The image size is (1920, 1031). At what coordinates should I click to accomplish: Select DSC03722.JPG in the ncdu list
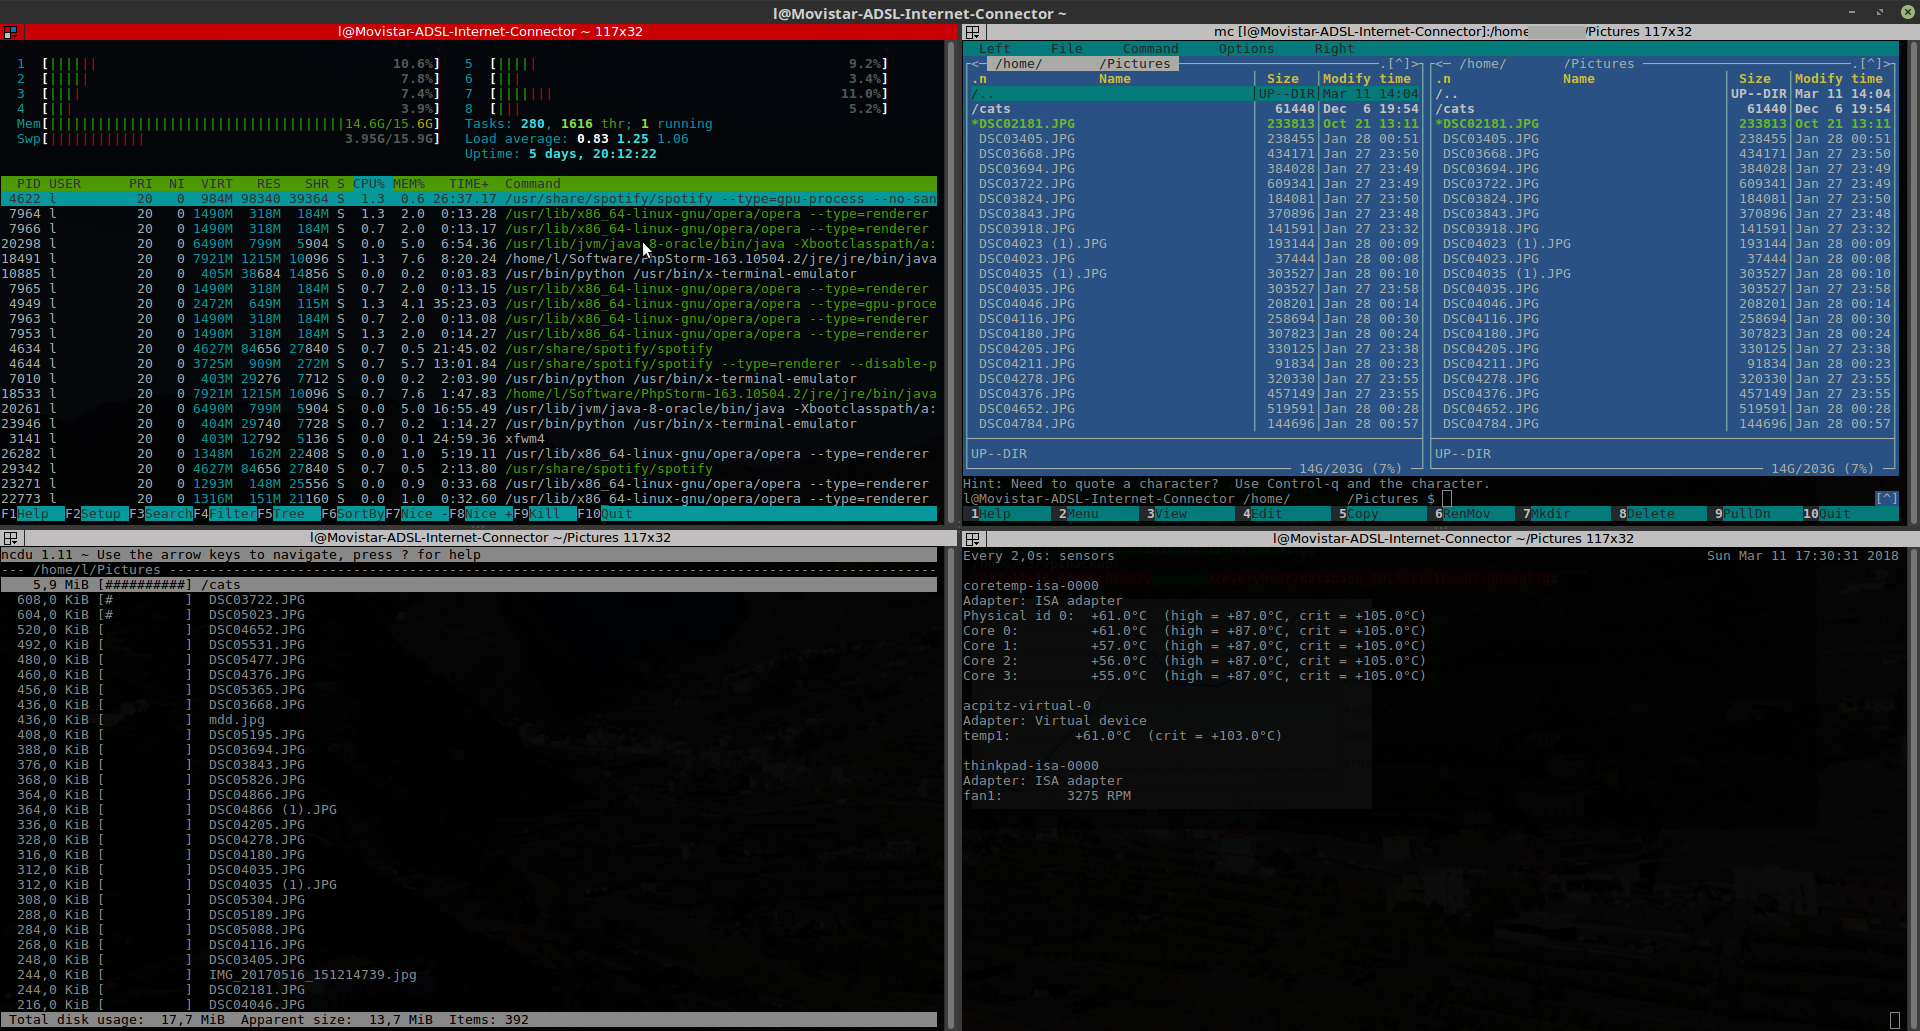click(x=469, y=600)
